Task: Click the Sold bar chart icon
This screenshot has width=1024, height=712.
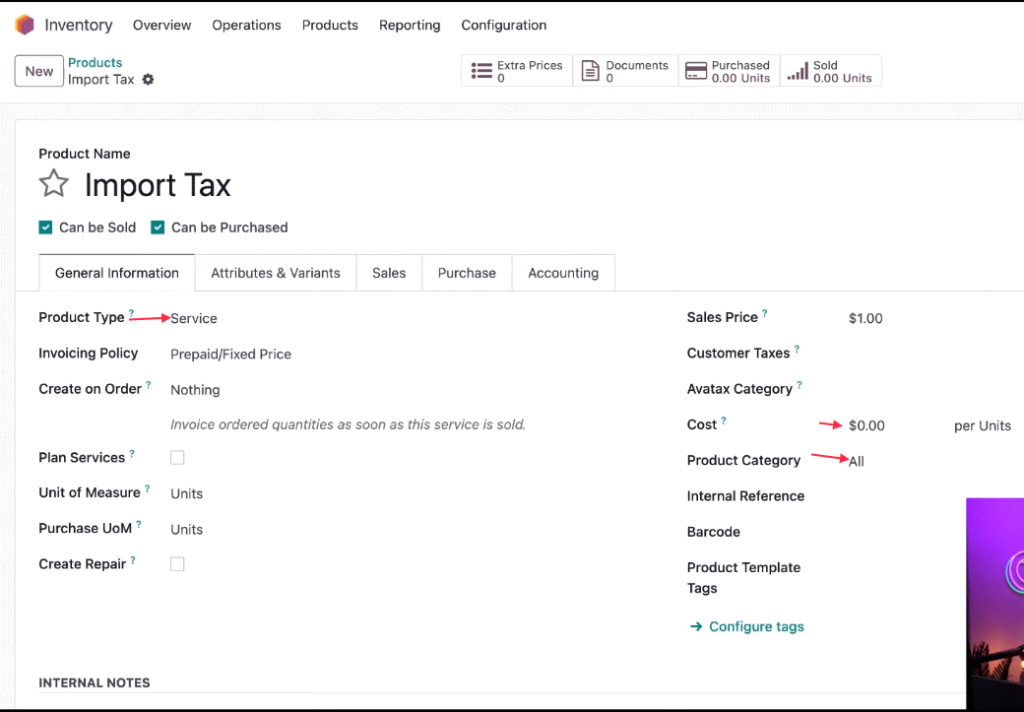Action: (797, 71)
